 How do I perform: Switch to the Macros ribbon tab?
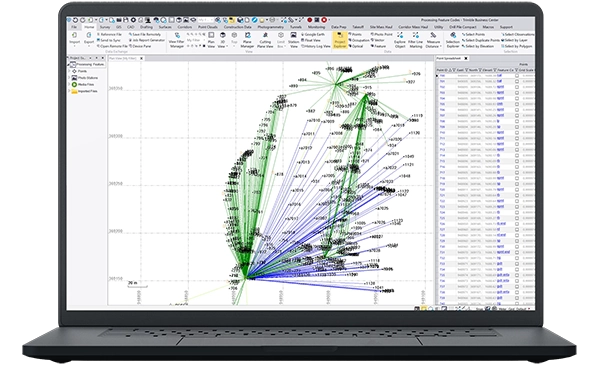[x=488, y=27]
